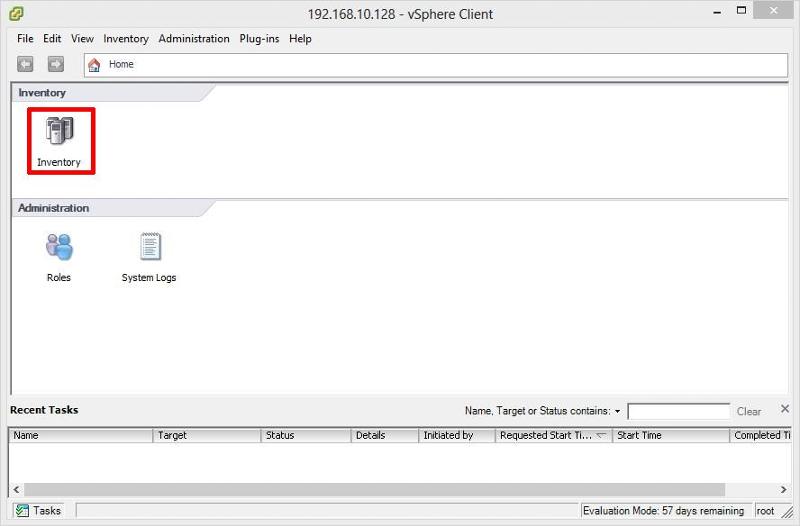Click the Recent Tasks panel title
The width and height of the screenshot is (800, 526).
coord(44,410)
